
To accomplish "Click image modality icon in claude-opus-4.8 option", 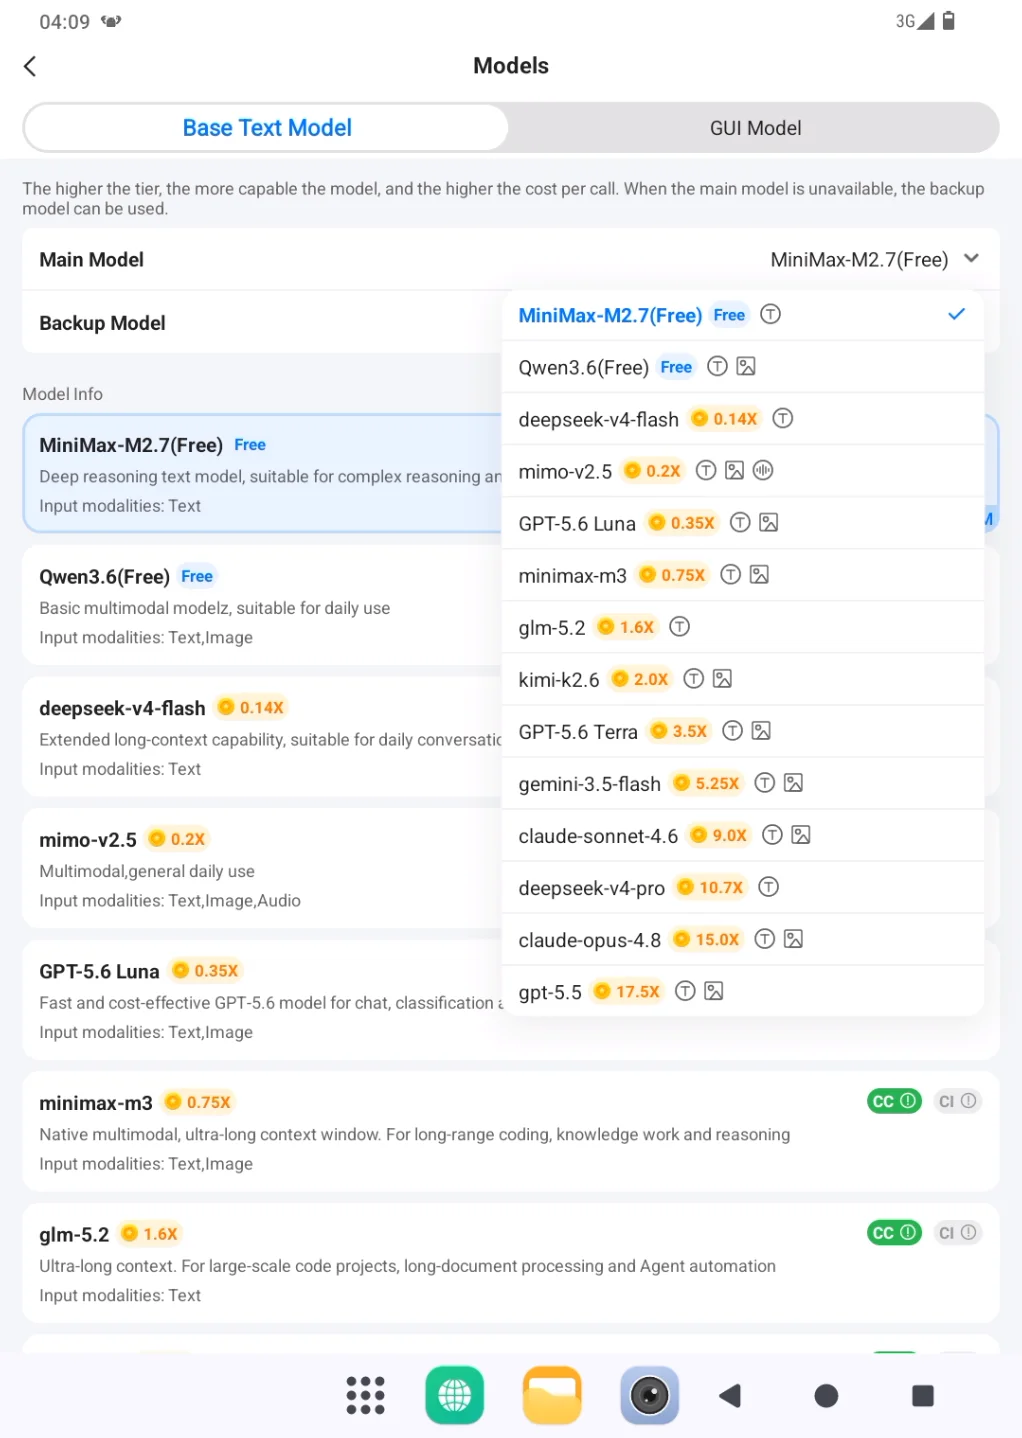I will coord(794,938).
